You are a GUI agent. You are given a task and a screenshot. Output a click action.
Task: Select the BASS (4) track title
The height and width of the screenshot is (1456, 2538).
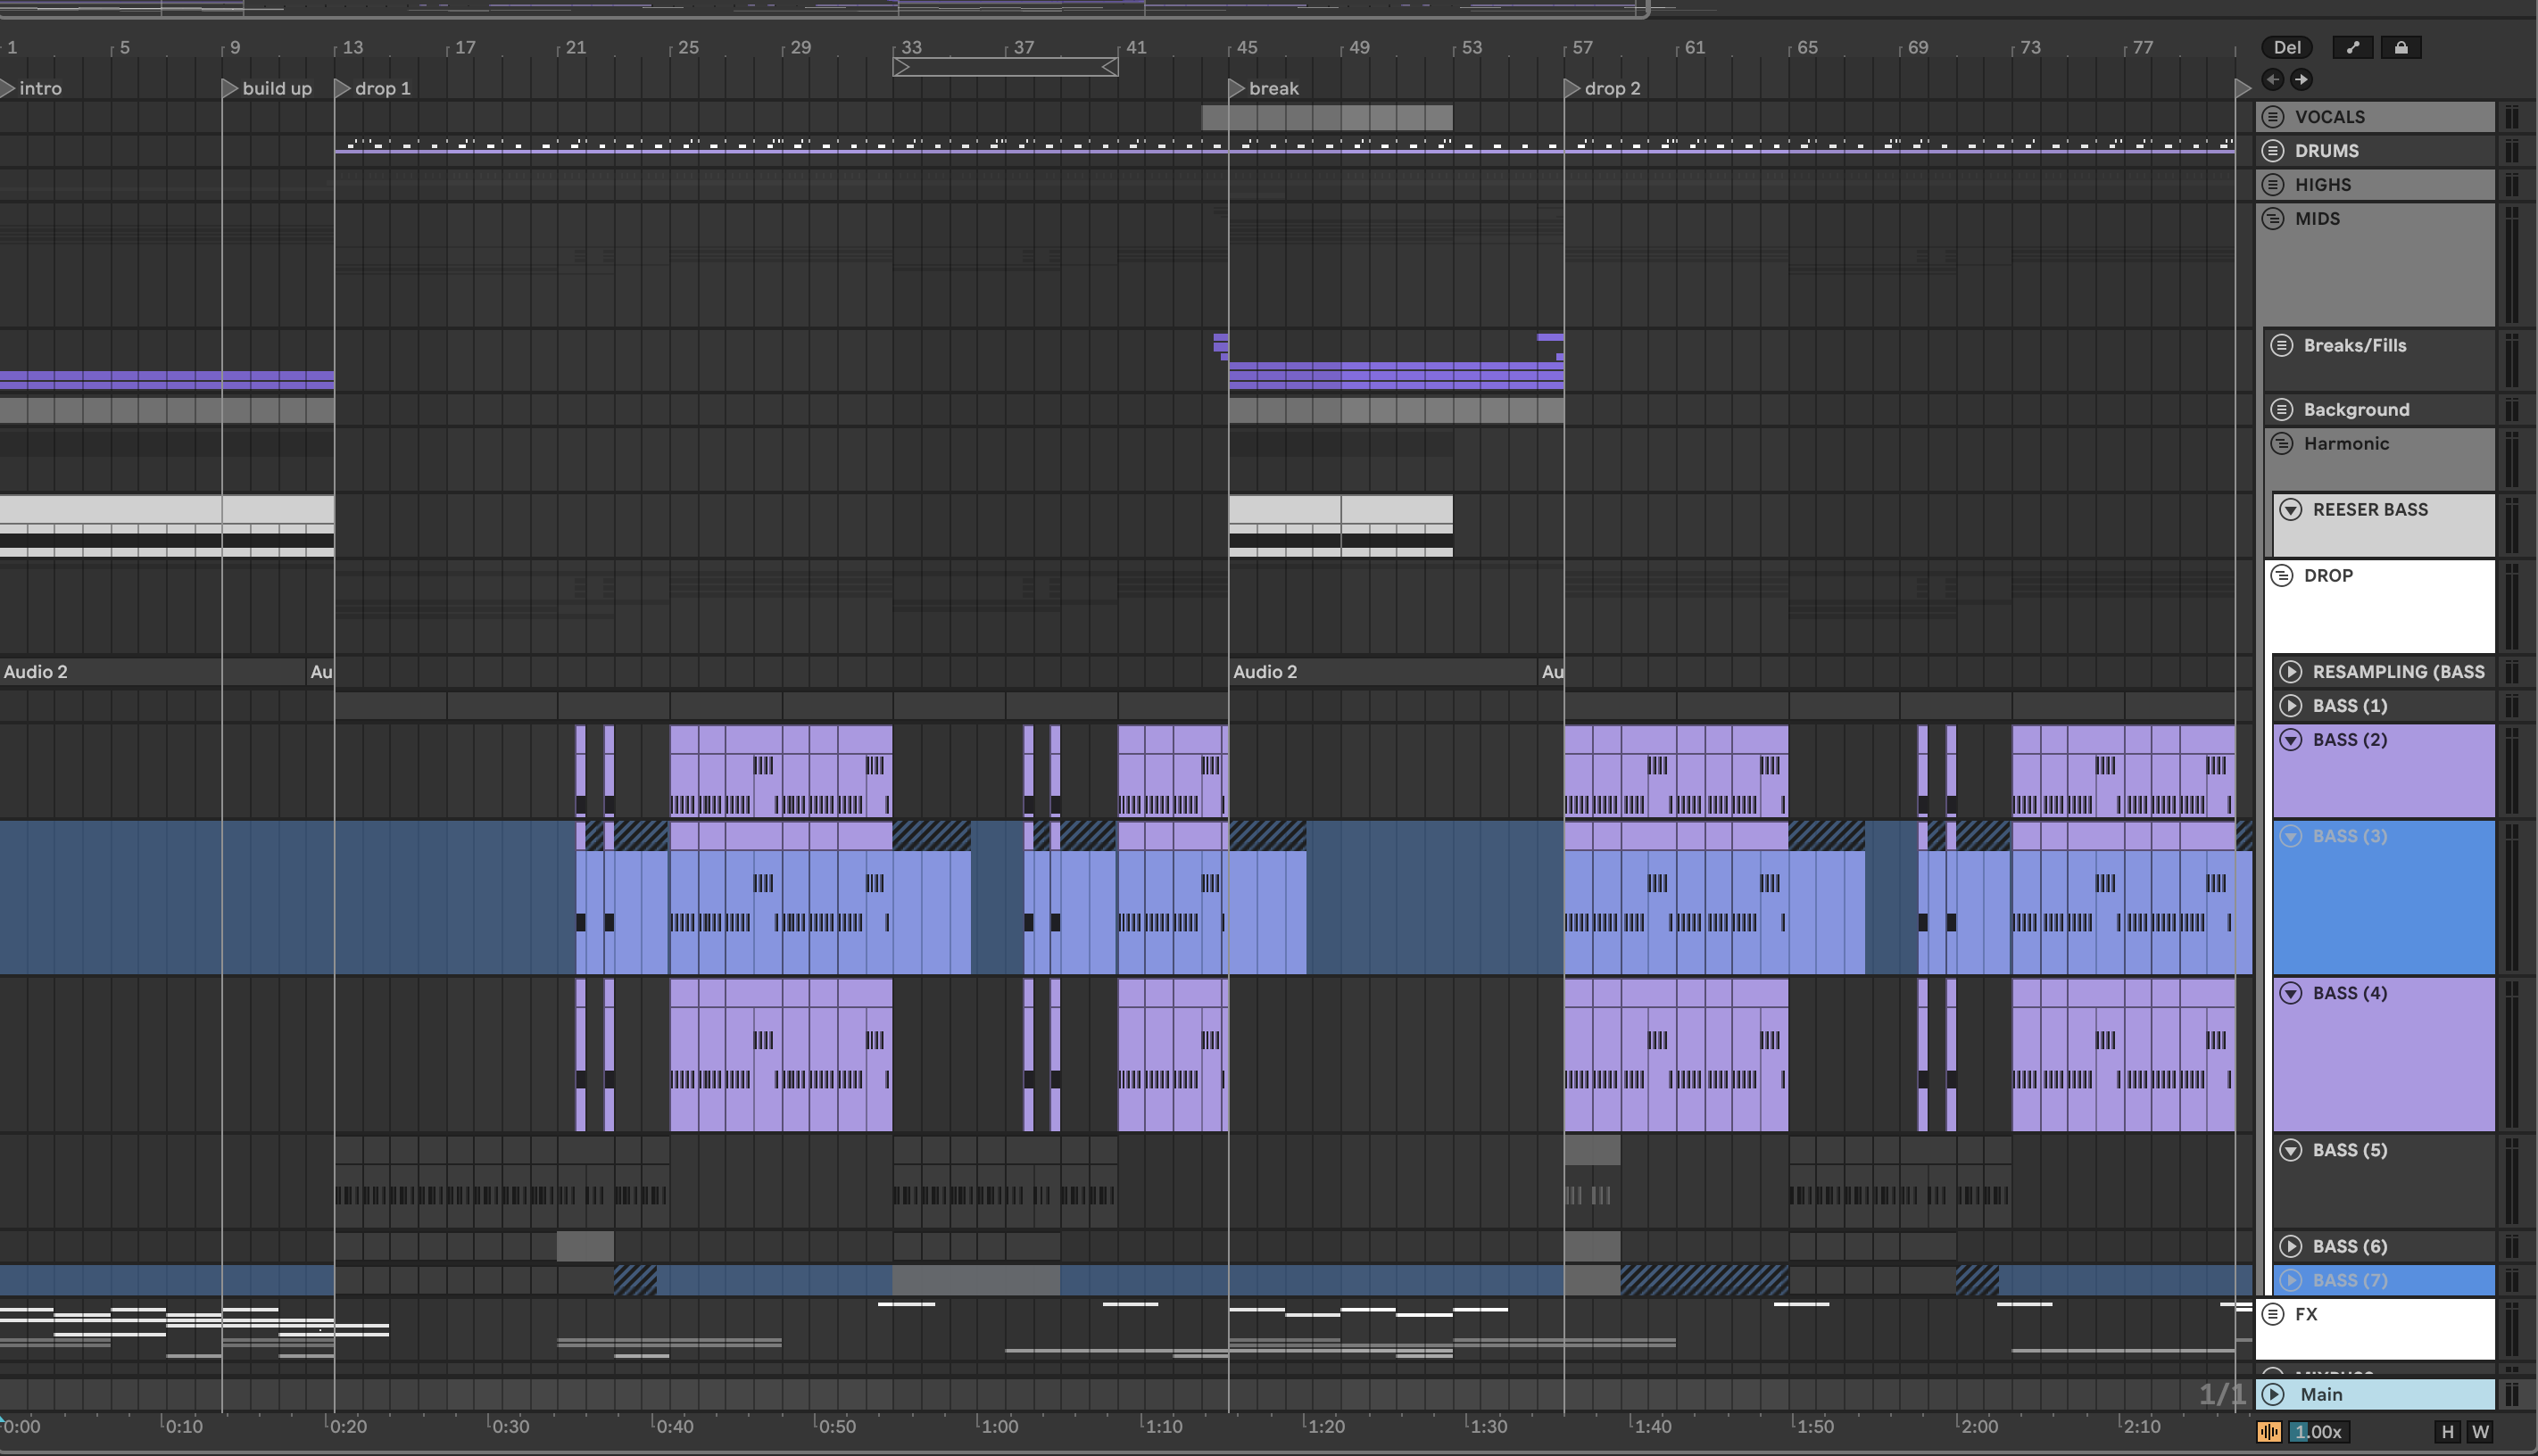pos(2349,993)
